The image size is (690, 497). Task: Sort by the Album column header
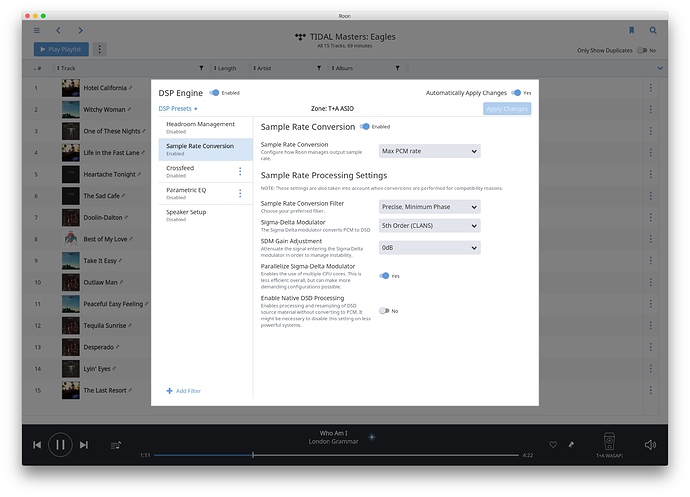click(x=342, y=68)
